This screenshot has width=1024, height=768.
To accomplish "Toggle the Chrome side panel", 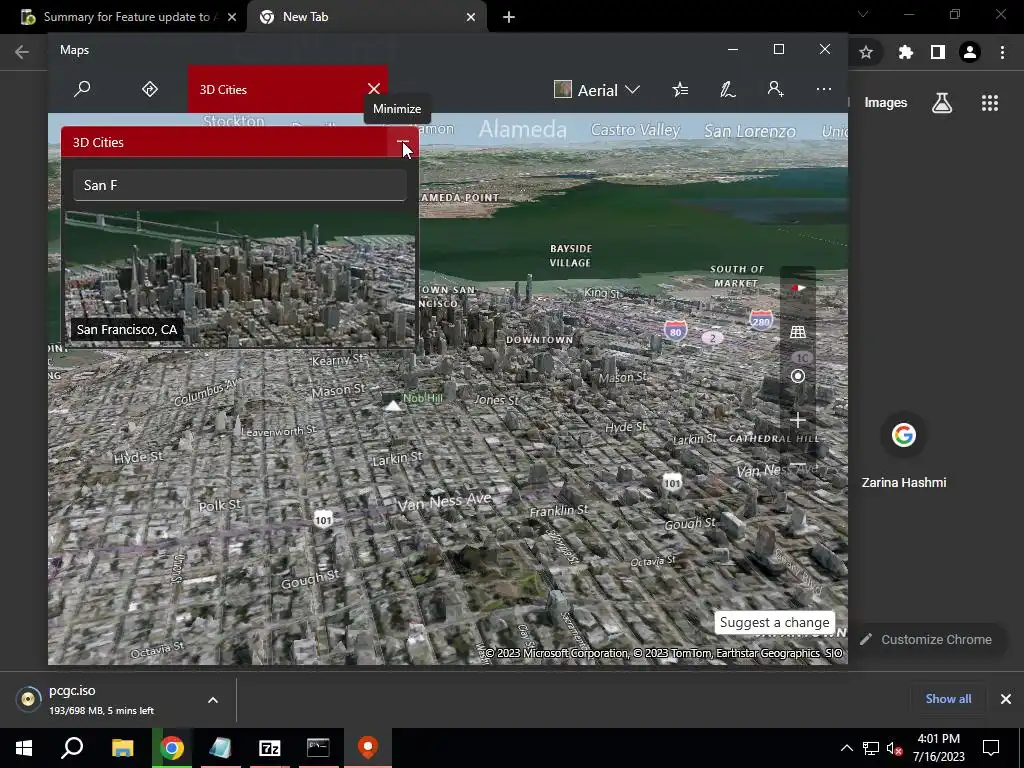I will (x=938, y=52).
